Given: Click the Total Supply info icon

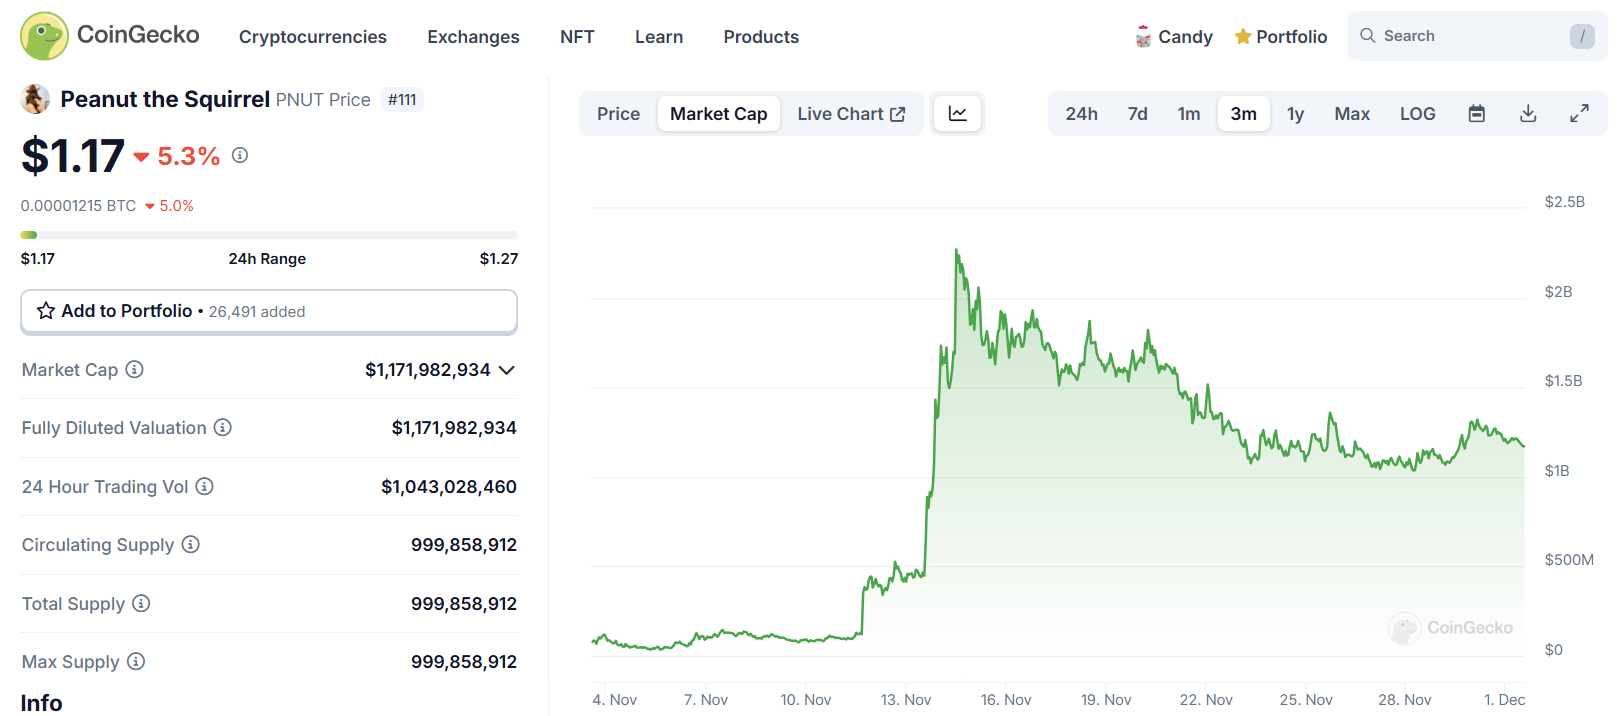Looking at the screenshot, I should pos(141,603).
